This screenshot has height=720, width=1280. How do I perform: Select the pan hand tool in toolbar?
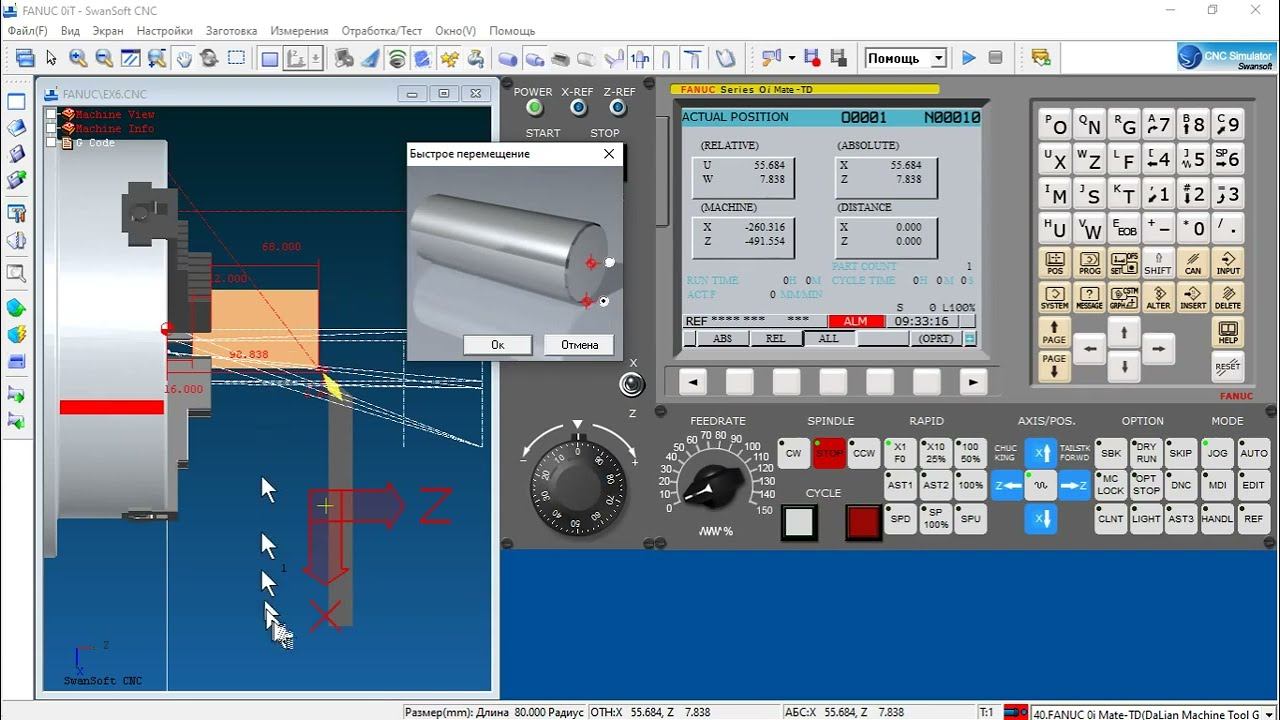(184, 59)
